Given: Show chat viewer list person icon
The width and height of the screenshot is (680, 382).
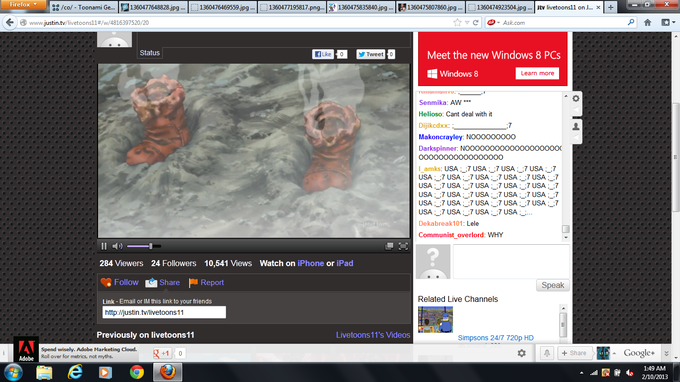Looking at the screenshot, I should [576, 126].
